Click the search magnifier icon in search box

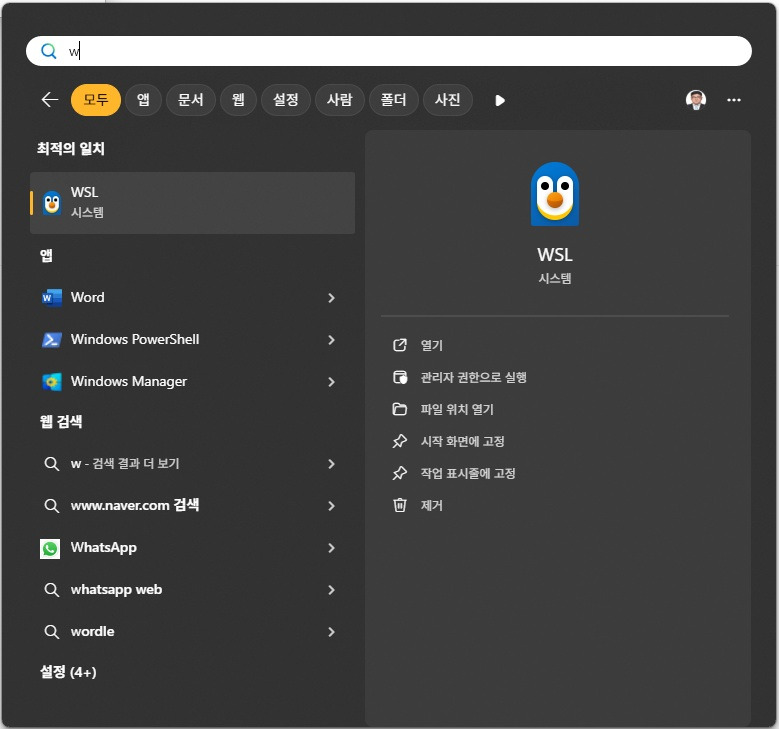point(49,51)
